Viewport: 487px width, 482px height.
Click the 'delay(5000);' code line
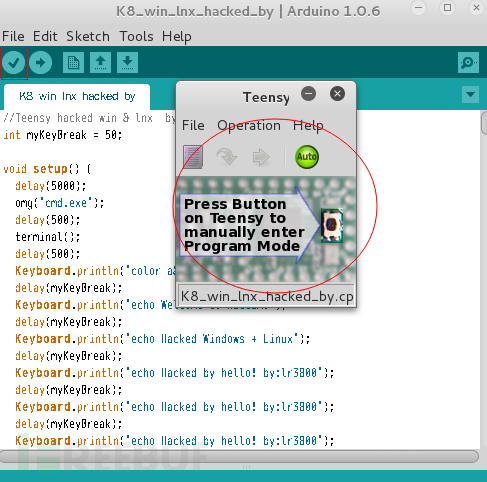pyautogui.click(x=51, y=186)
